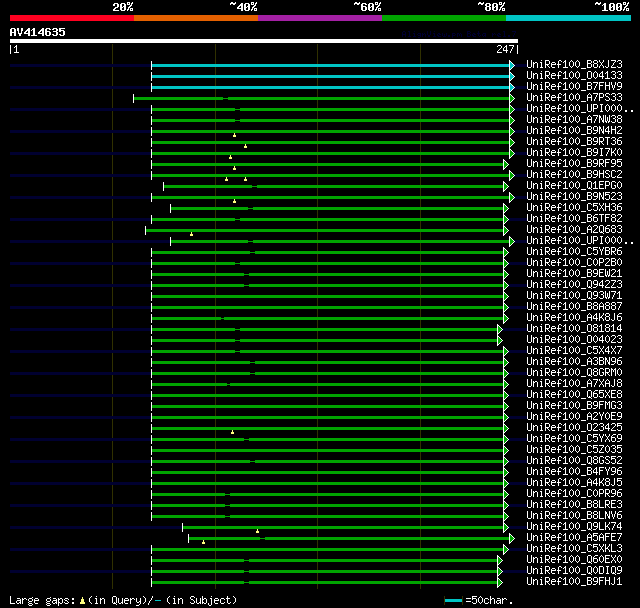Click the yellow query-gap marker under UniRef100_O23425
Image resolution: width=640 pixels, height=608 pixels.
pos(233,432)
